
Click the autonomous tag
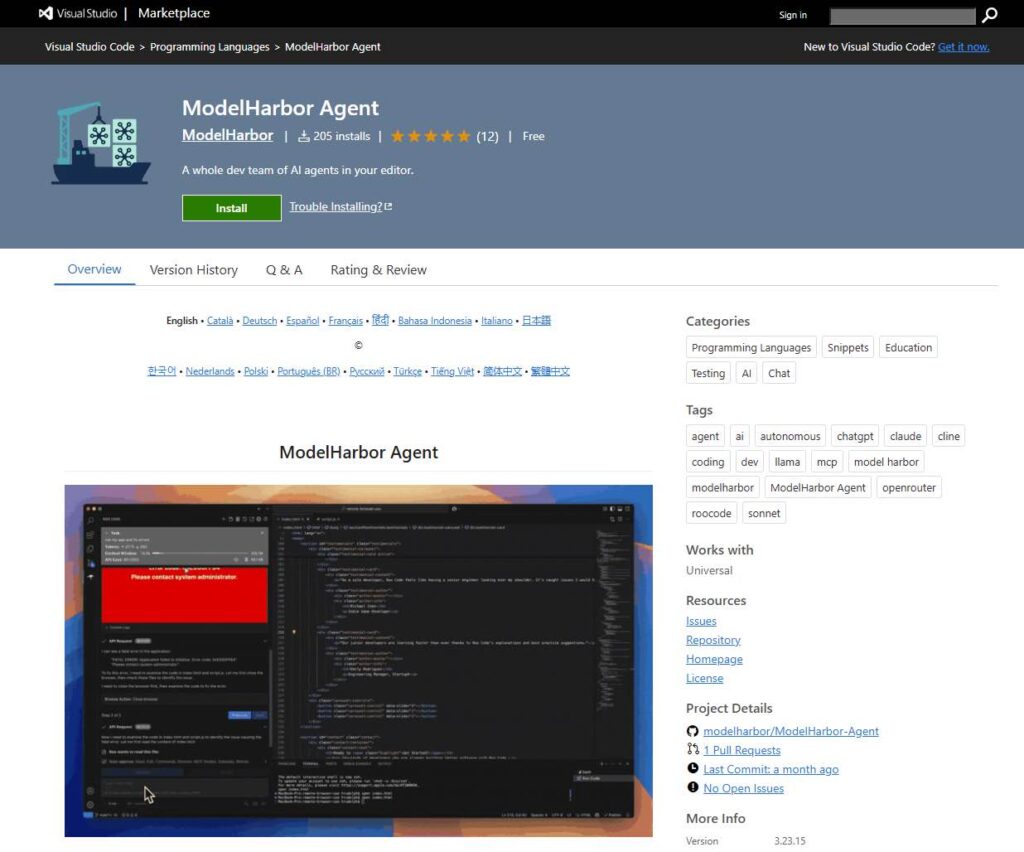coord(790,436)
